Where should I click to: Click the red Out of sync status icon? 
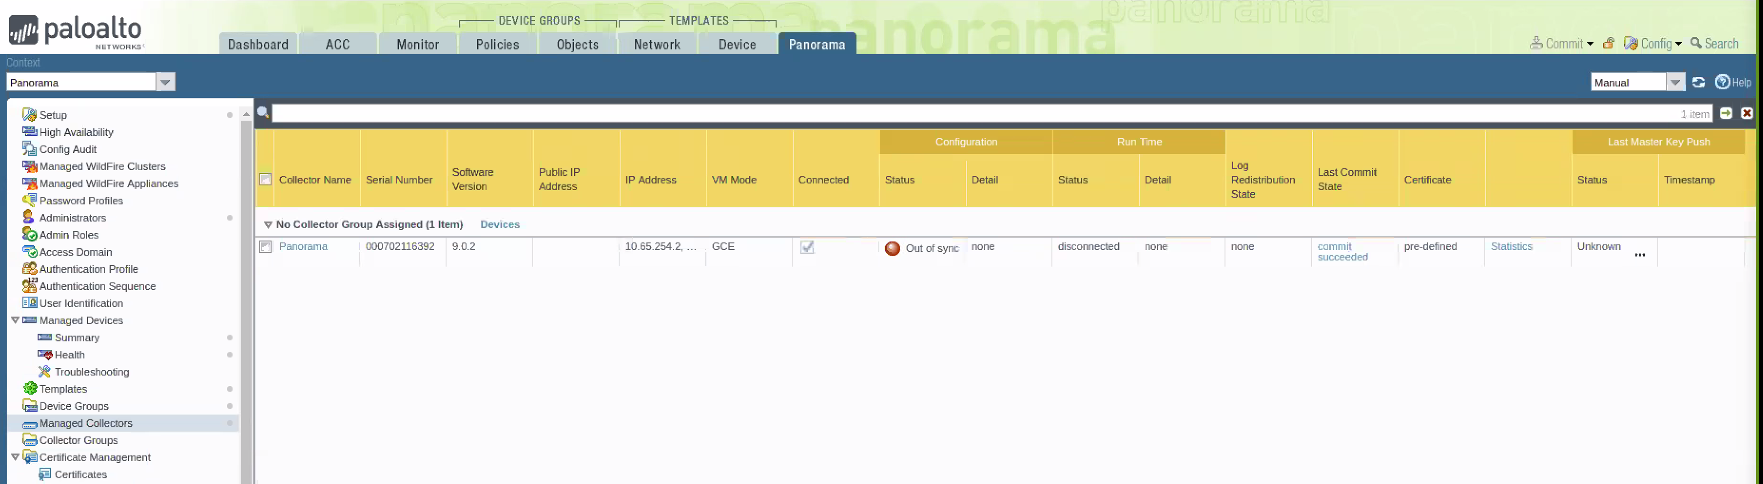(893, 248)
